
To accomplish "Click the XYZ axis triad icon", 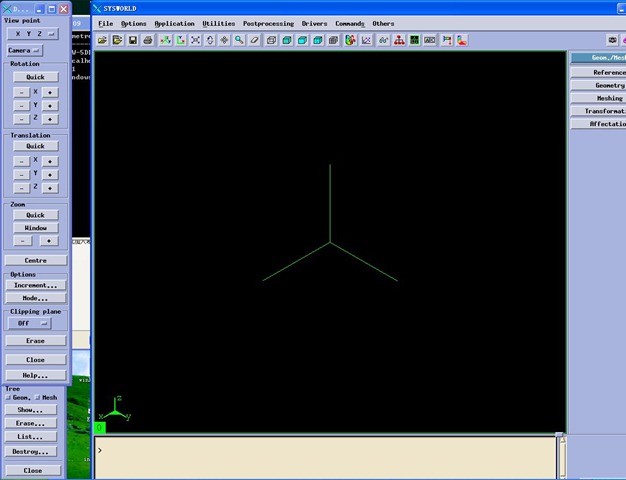I will pos(164,40).
